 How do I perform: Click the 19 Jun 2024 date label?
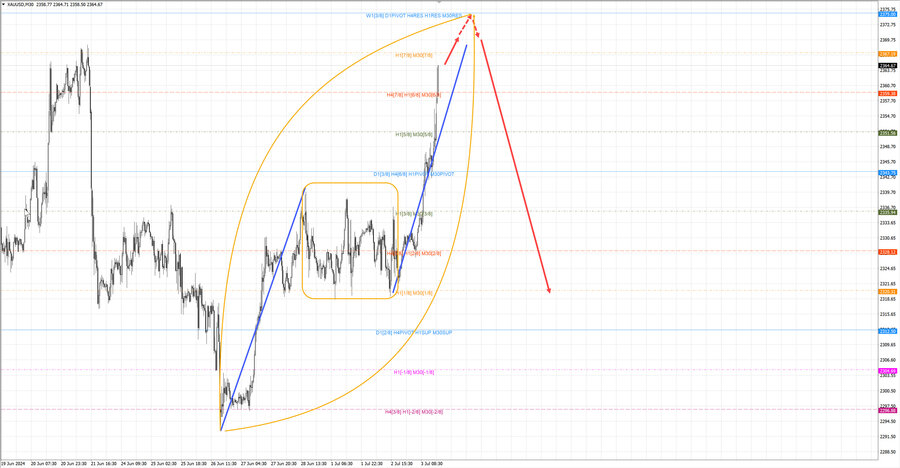click(x=13, y=463)
